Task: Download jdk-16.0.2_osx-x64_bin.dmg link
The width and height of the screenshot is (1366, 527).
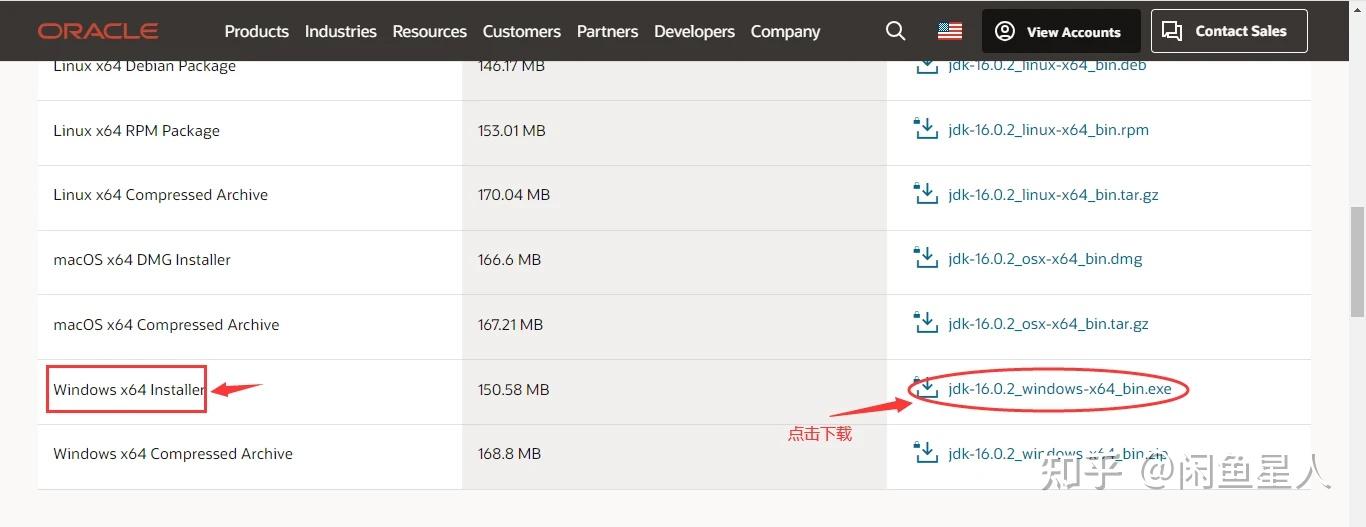Action: point(1045,259)
